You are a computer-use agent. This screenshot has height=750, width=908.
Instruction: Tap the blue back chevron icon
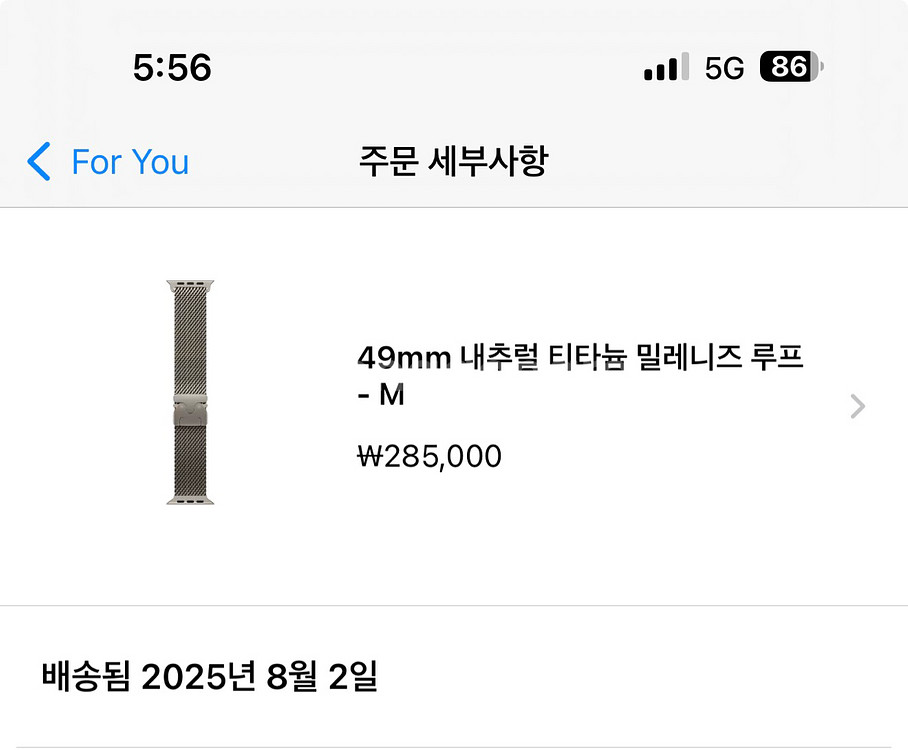pos(39,161)
